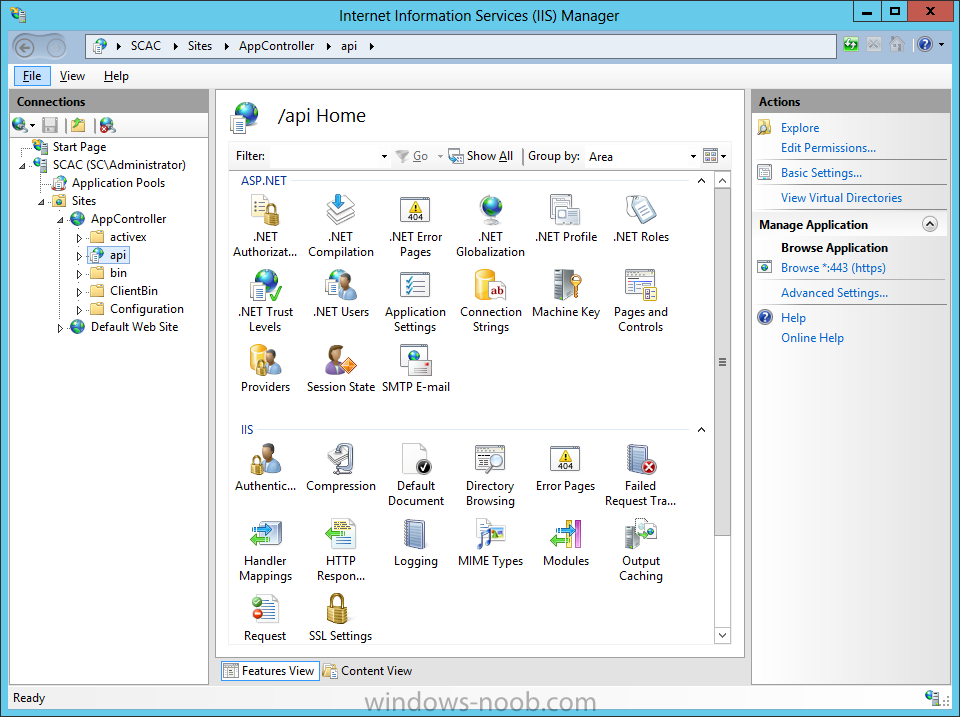Open the Request Filtering feature
960x717 pixels.
pyautogui.click(x=265, y=618)
